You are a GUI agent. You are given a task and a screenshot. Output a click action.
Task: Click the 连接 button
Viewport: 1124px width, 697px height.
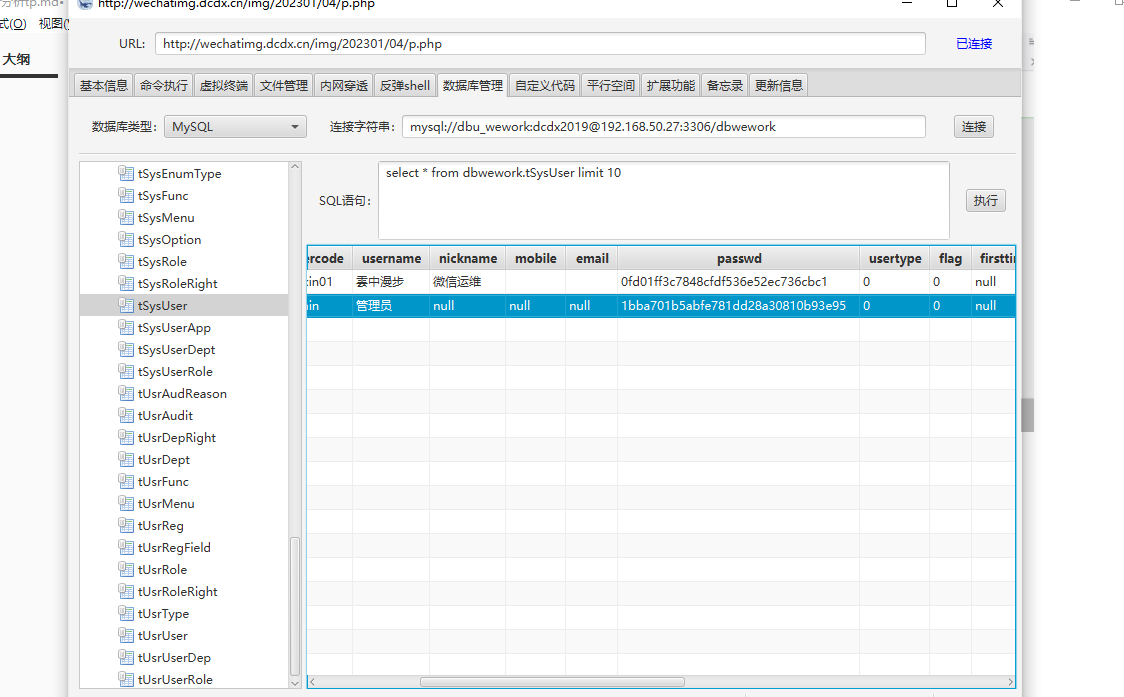pyautogui.click(x=973, y=127)
